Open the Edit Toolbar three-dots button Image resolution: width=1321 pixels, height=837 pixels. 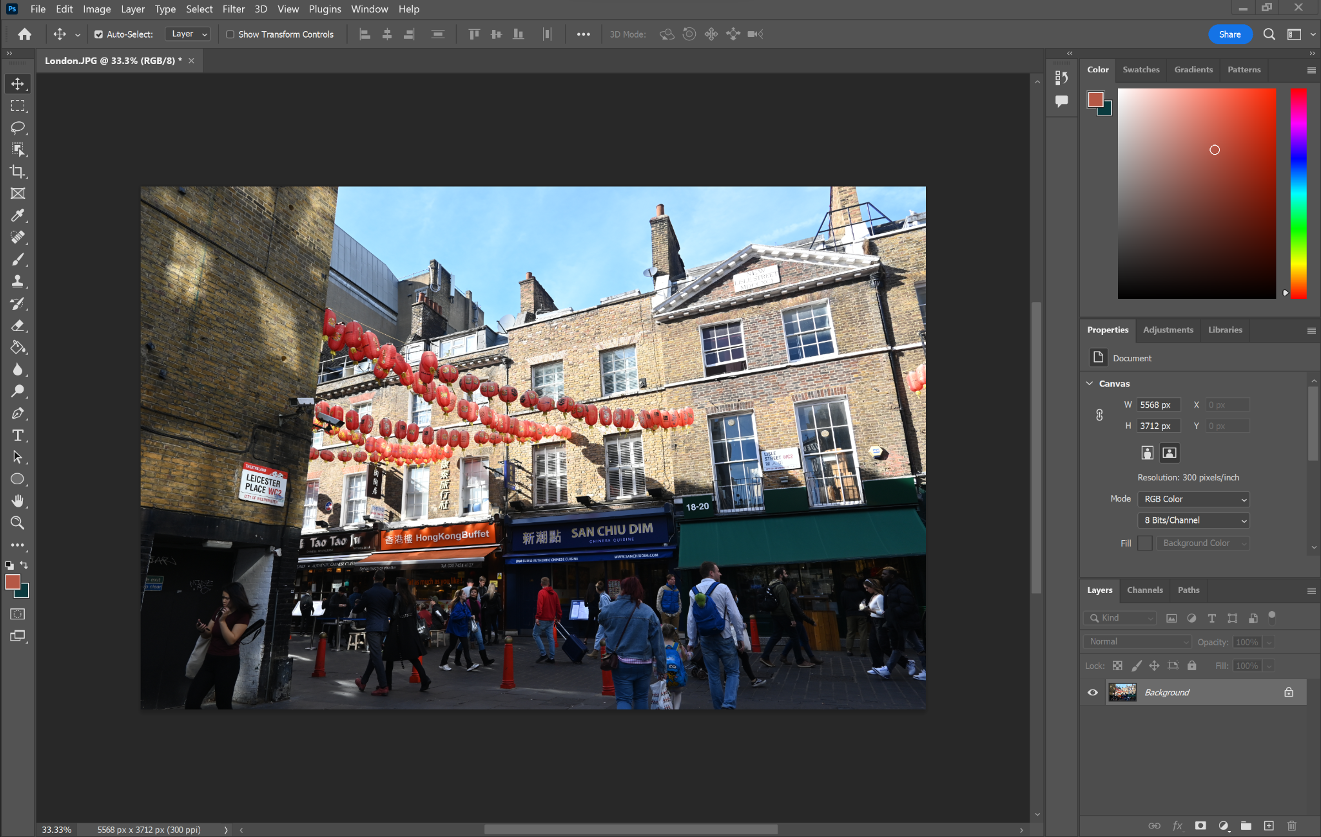[x=18, y=545]
